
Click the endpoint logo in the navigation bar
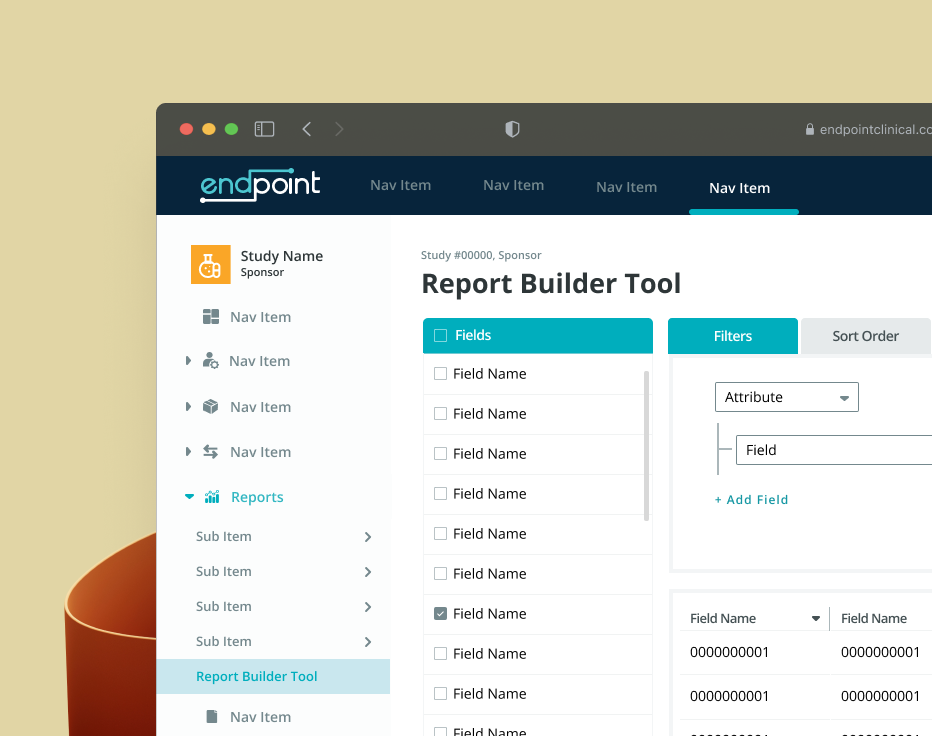click(259, 184)
